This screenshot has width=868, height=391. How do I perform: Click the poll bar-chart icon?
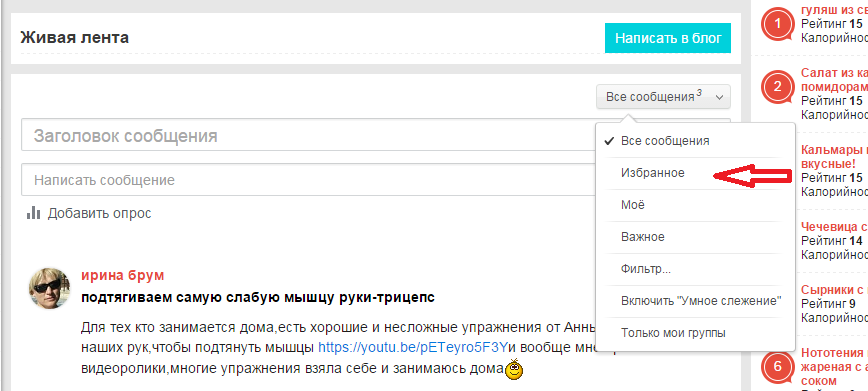[34, 213]
